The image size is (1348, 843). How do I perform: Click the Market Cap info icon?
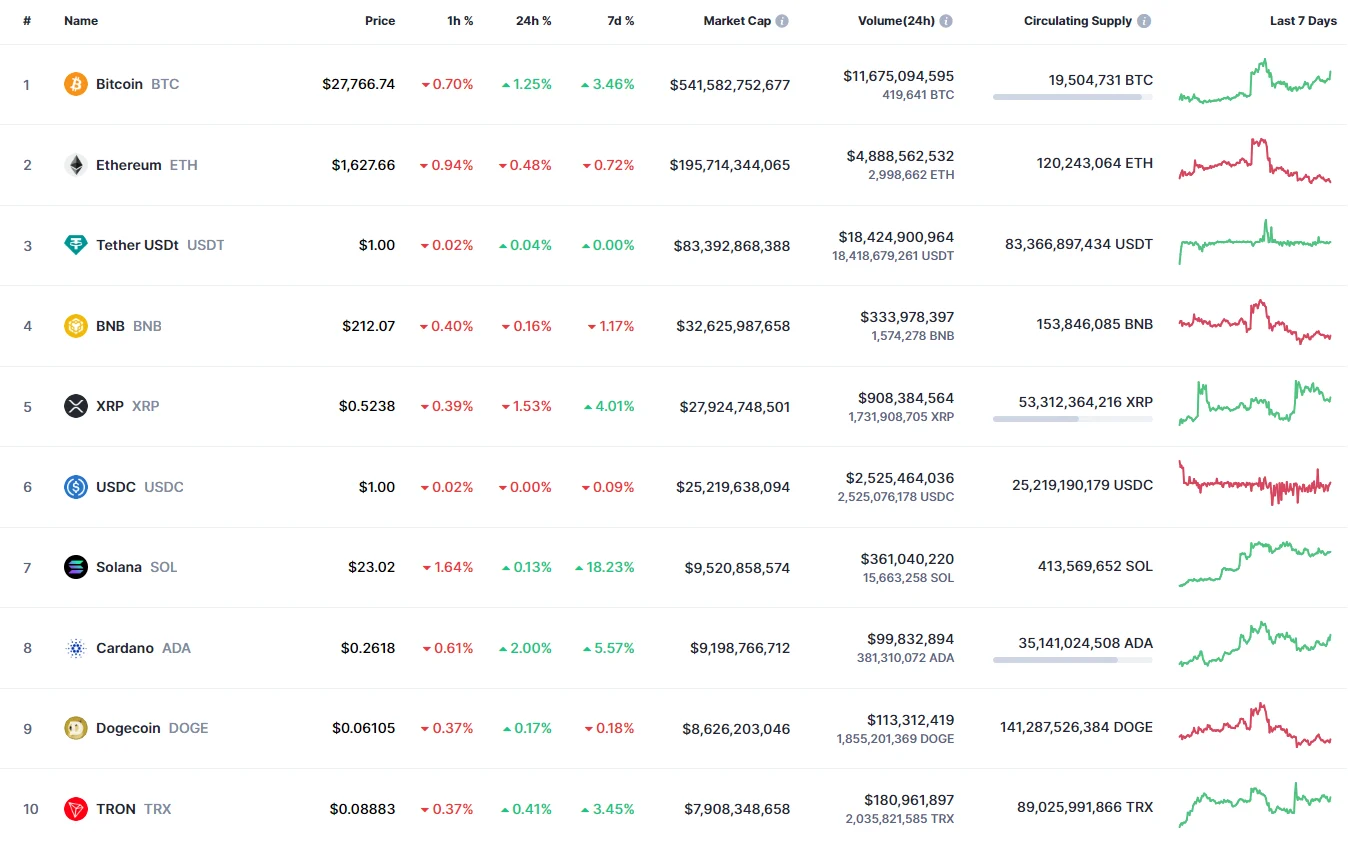coord(782,21)
